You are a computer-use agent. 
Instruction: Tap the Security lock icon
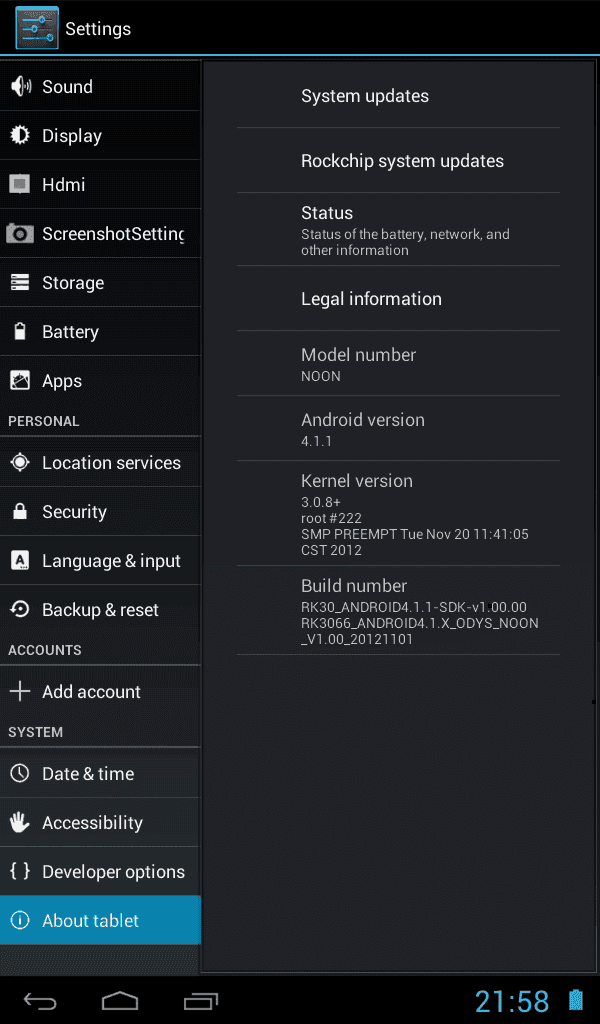coord(20,511)
